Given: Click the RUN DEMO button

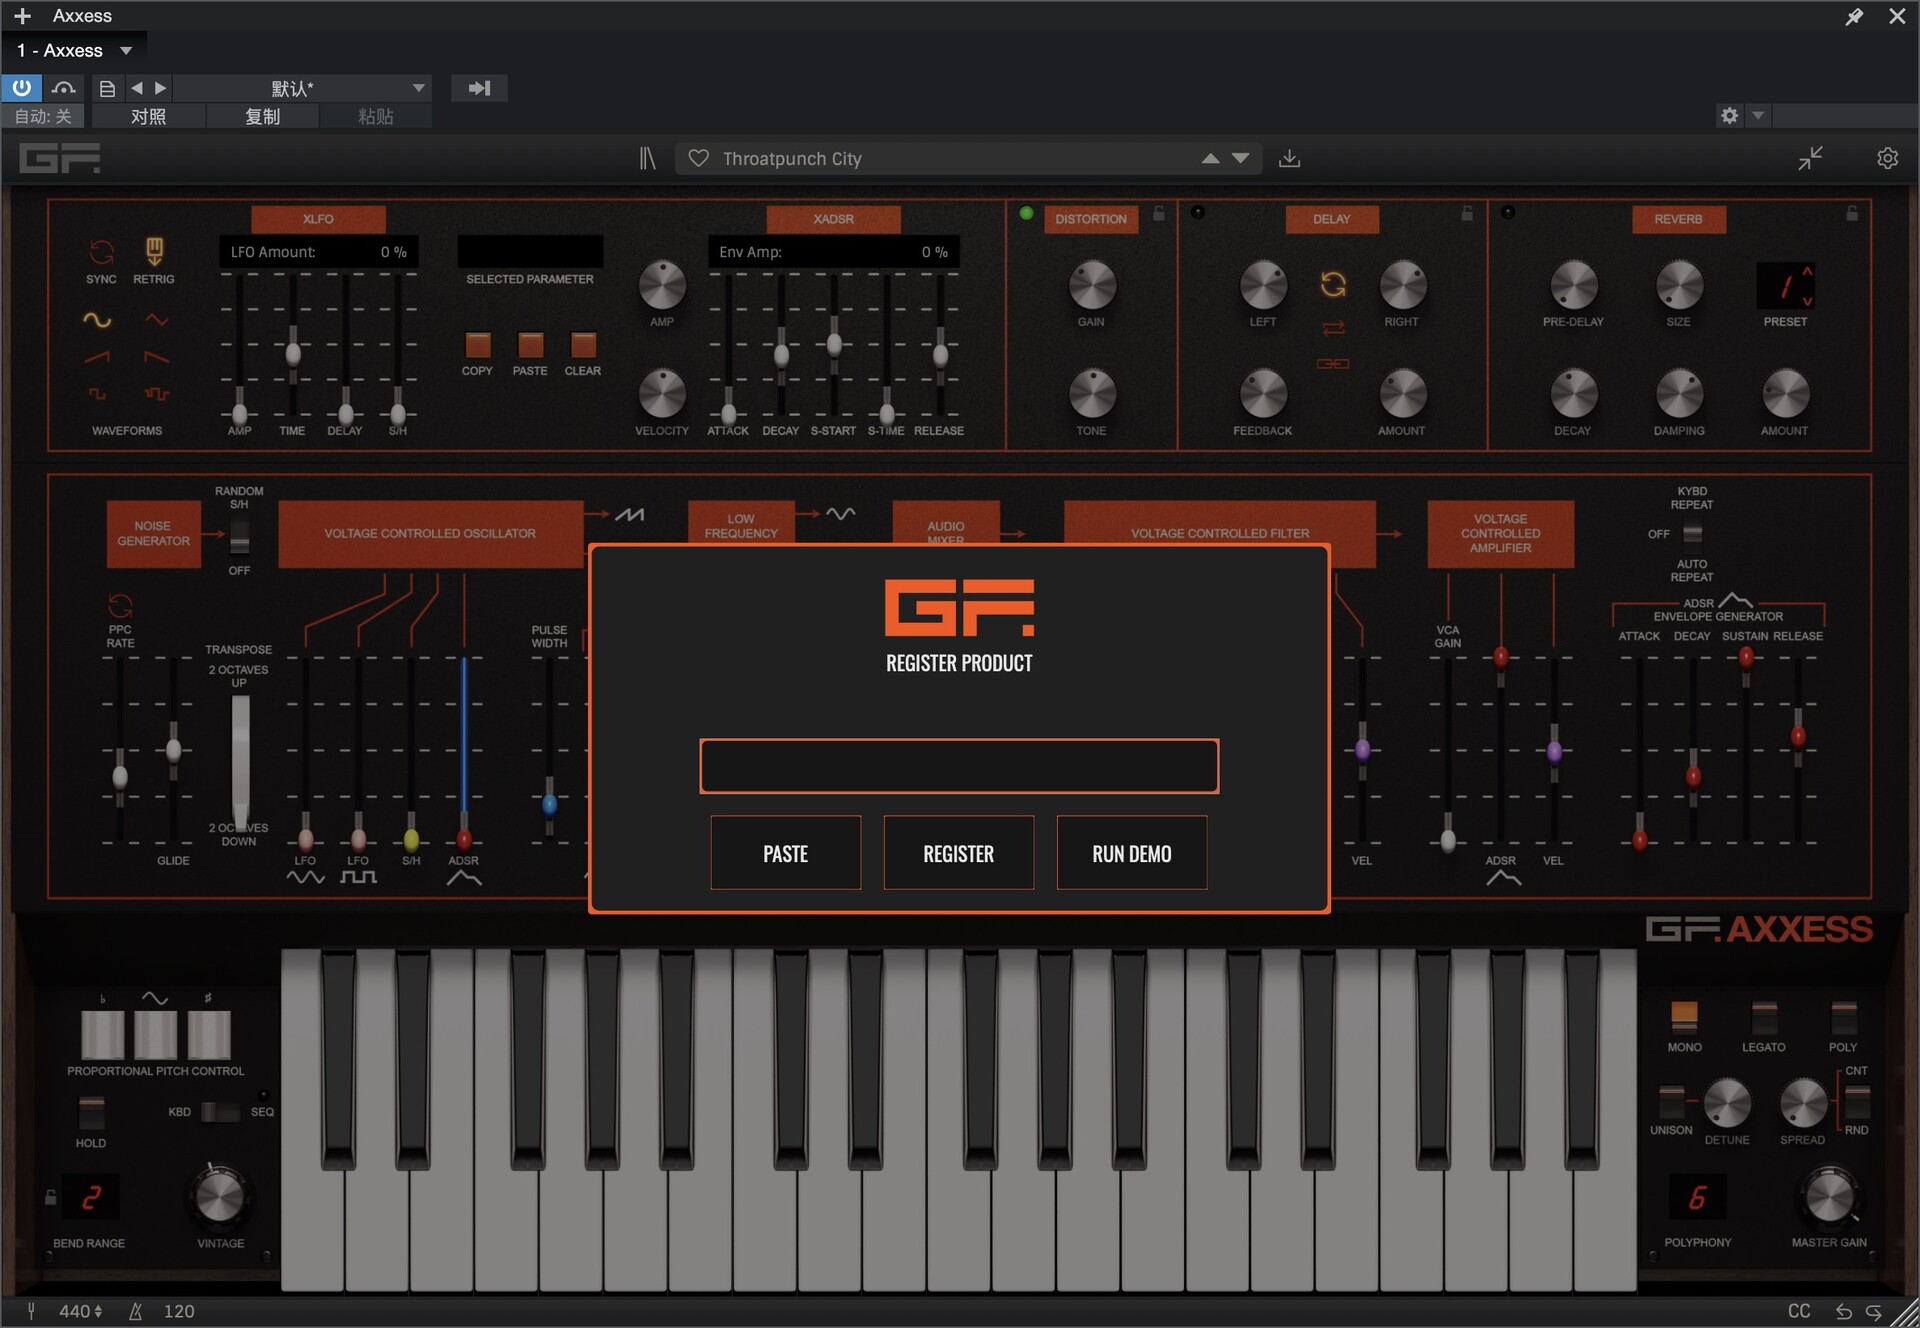Looking at the screenshot, I should pyautogui.click(x=1131, y=853).
